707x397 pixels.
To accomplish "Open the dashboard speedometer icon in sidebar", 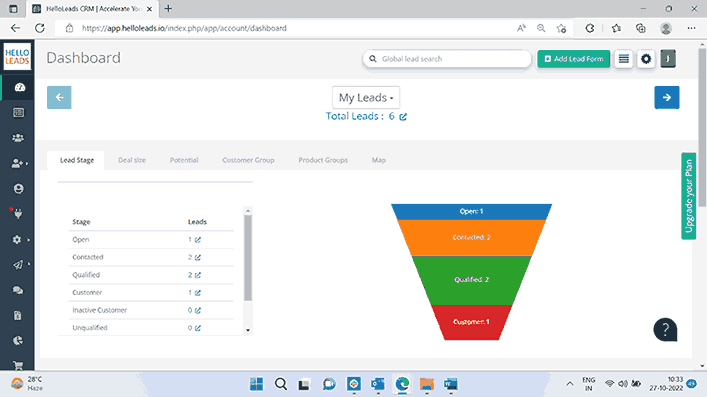I will tap(19, 88).
